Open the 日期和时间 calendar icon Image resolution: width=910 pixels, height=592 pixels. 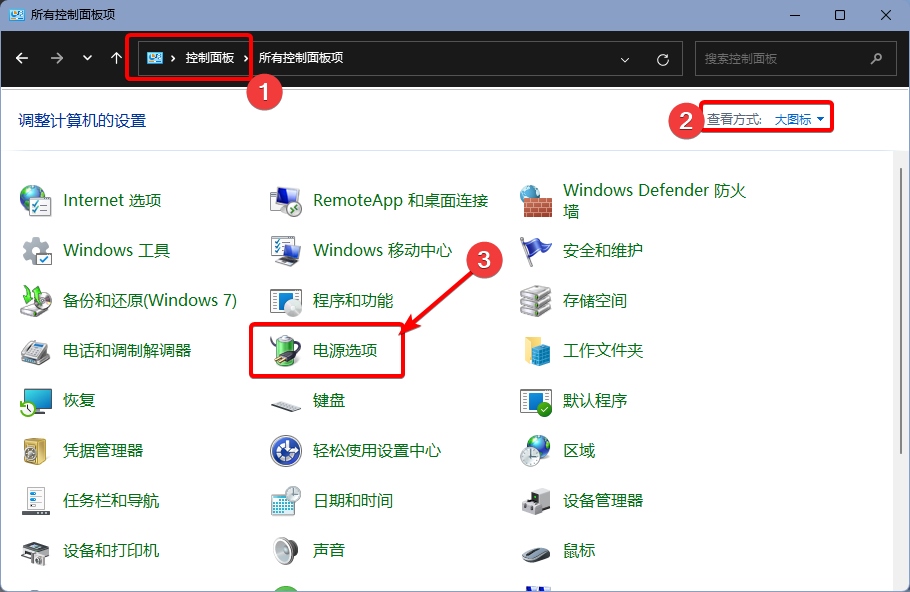pos(286,501)
